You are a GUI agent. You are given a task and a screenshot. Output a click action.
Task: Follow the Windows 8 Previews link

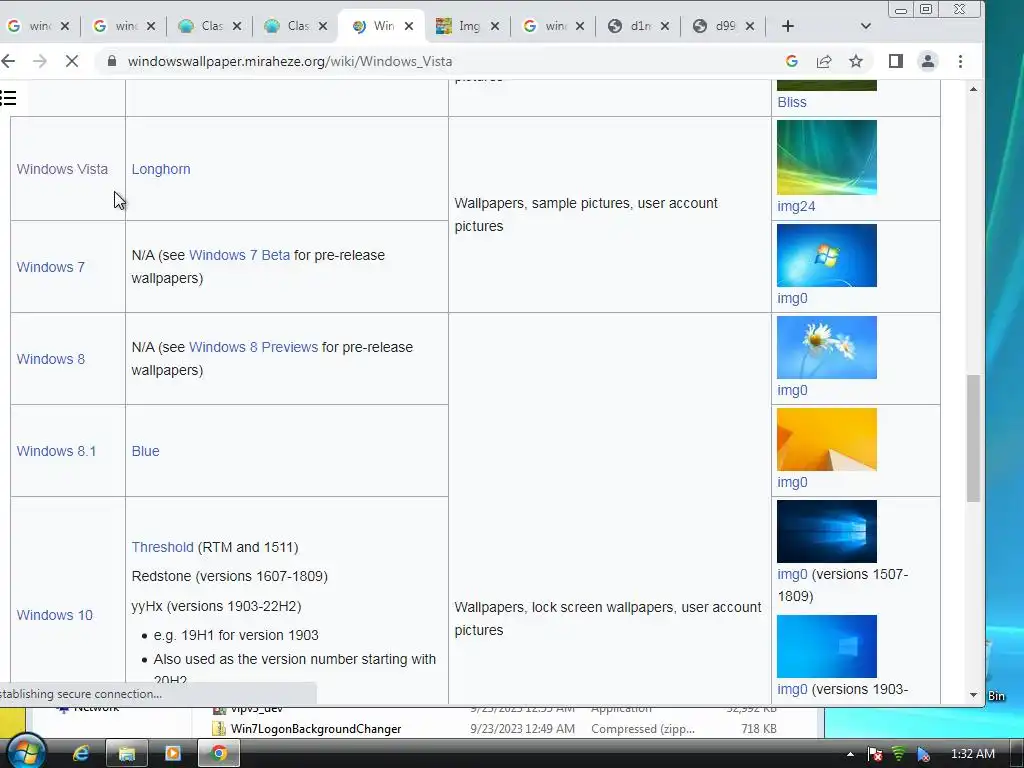pyautogui.click(x=253, y=347)
